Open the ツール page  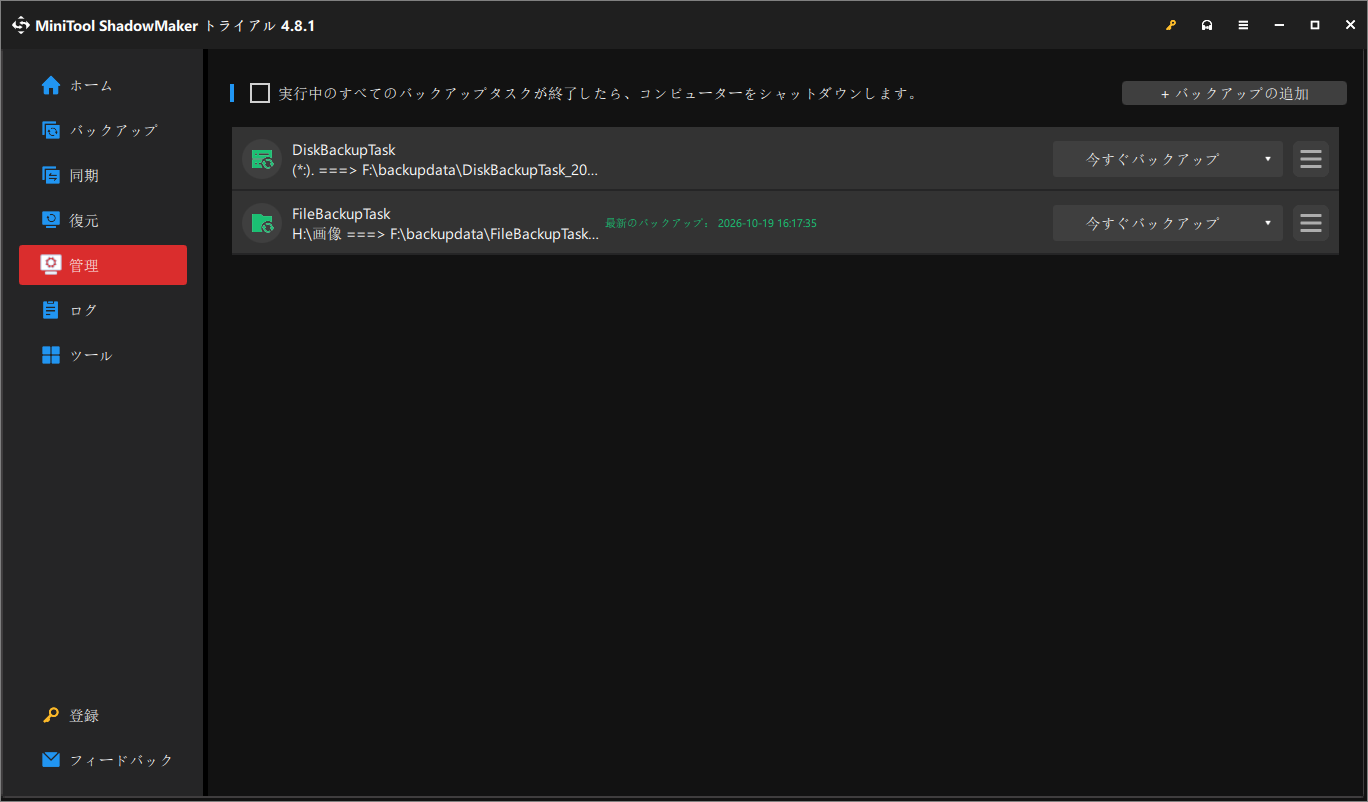[103, 355]
